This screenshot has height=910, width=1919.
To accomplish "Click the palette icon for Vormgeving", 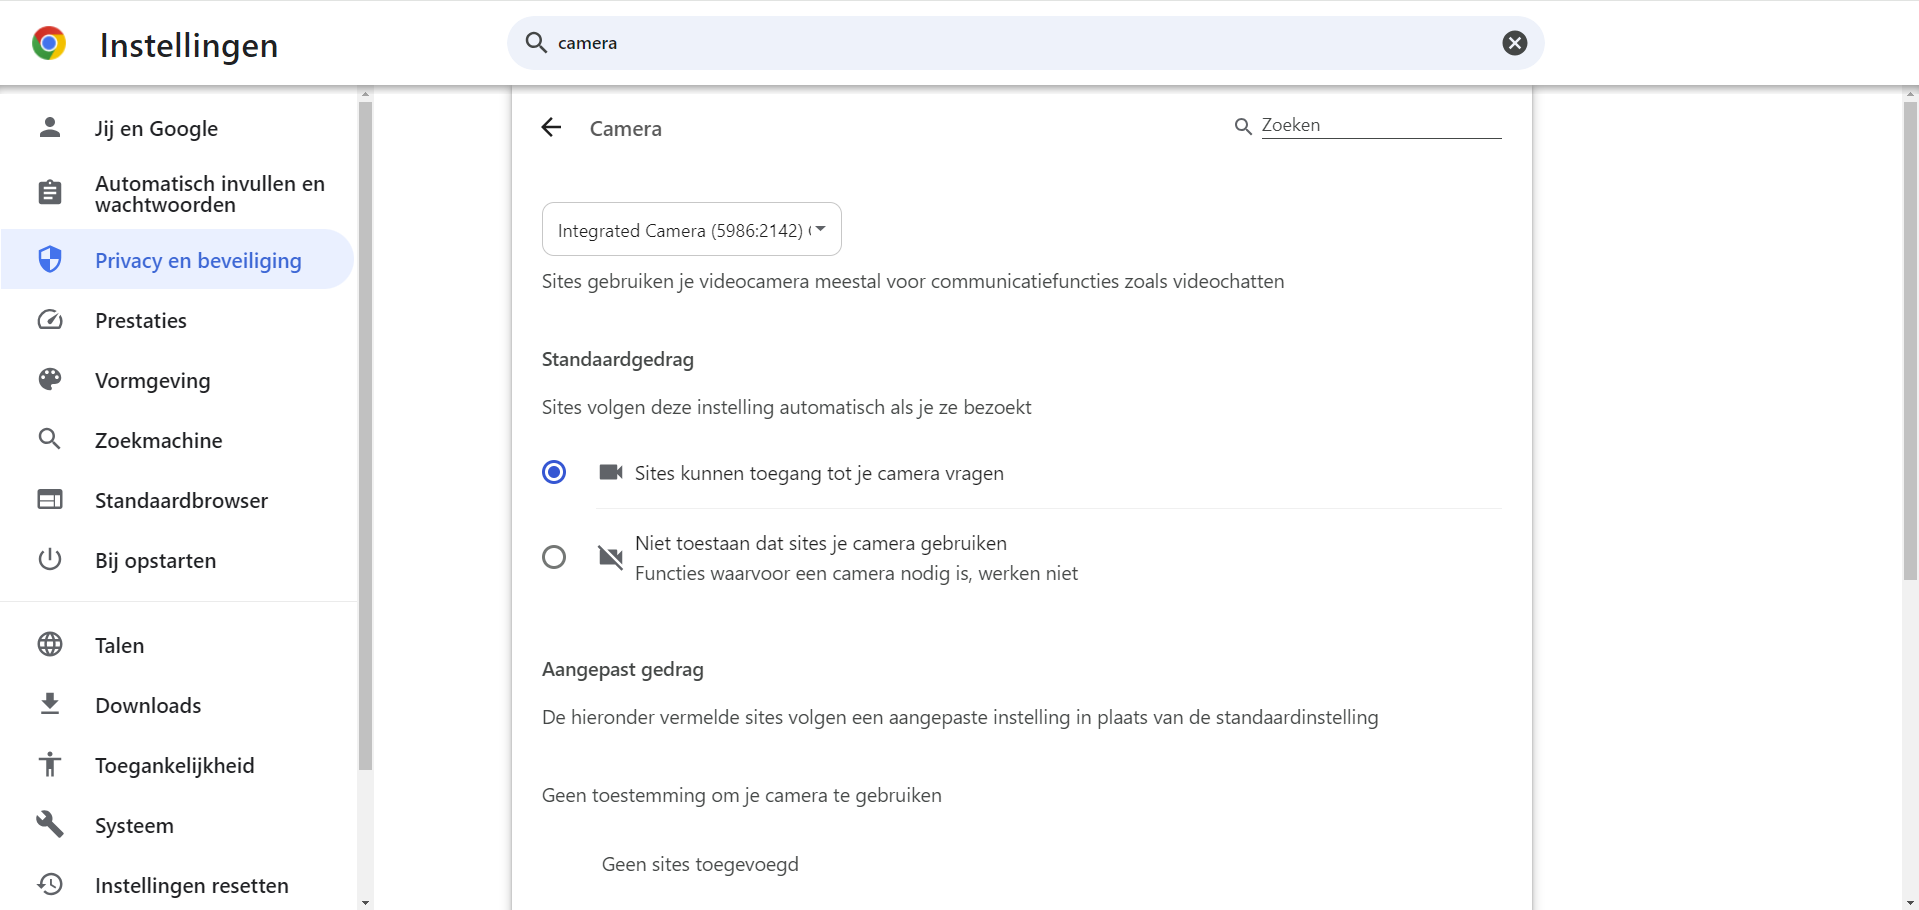I will 50,380.
